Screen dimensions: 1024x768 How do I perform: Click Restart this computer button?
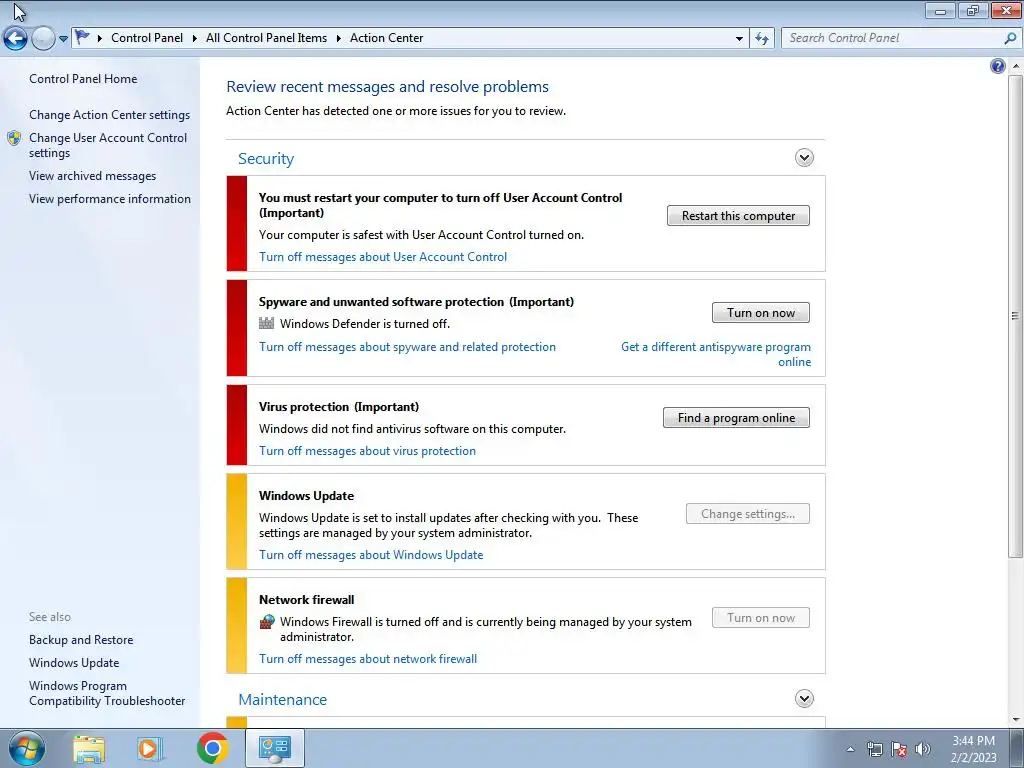738,216
